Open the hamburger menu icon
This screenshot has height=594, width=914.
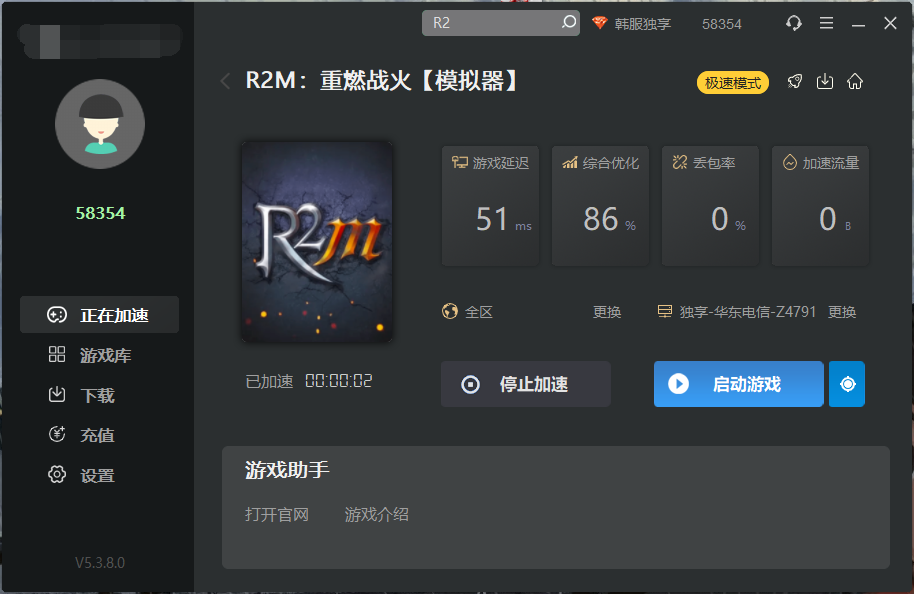tap(826, 23)
